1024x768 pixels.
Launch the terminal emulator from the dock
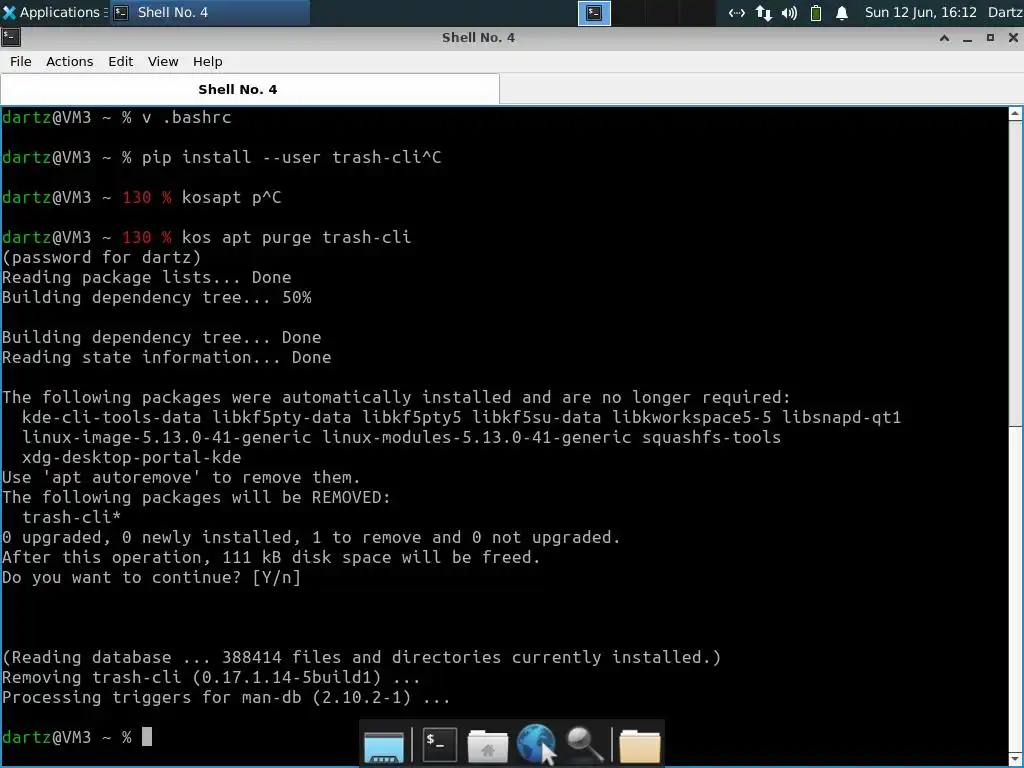pos(440,744)
